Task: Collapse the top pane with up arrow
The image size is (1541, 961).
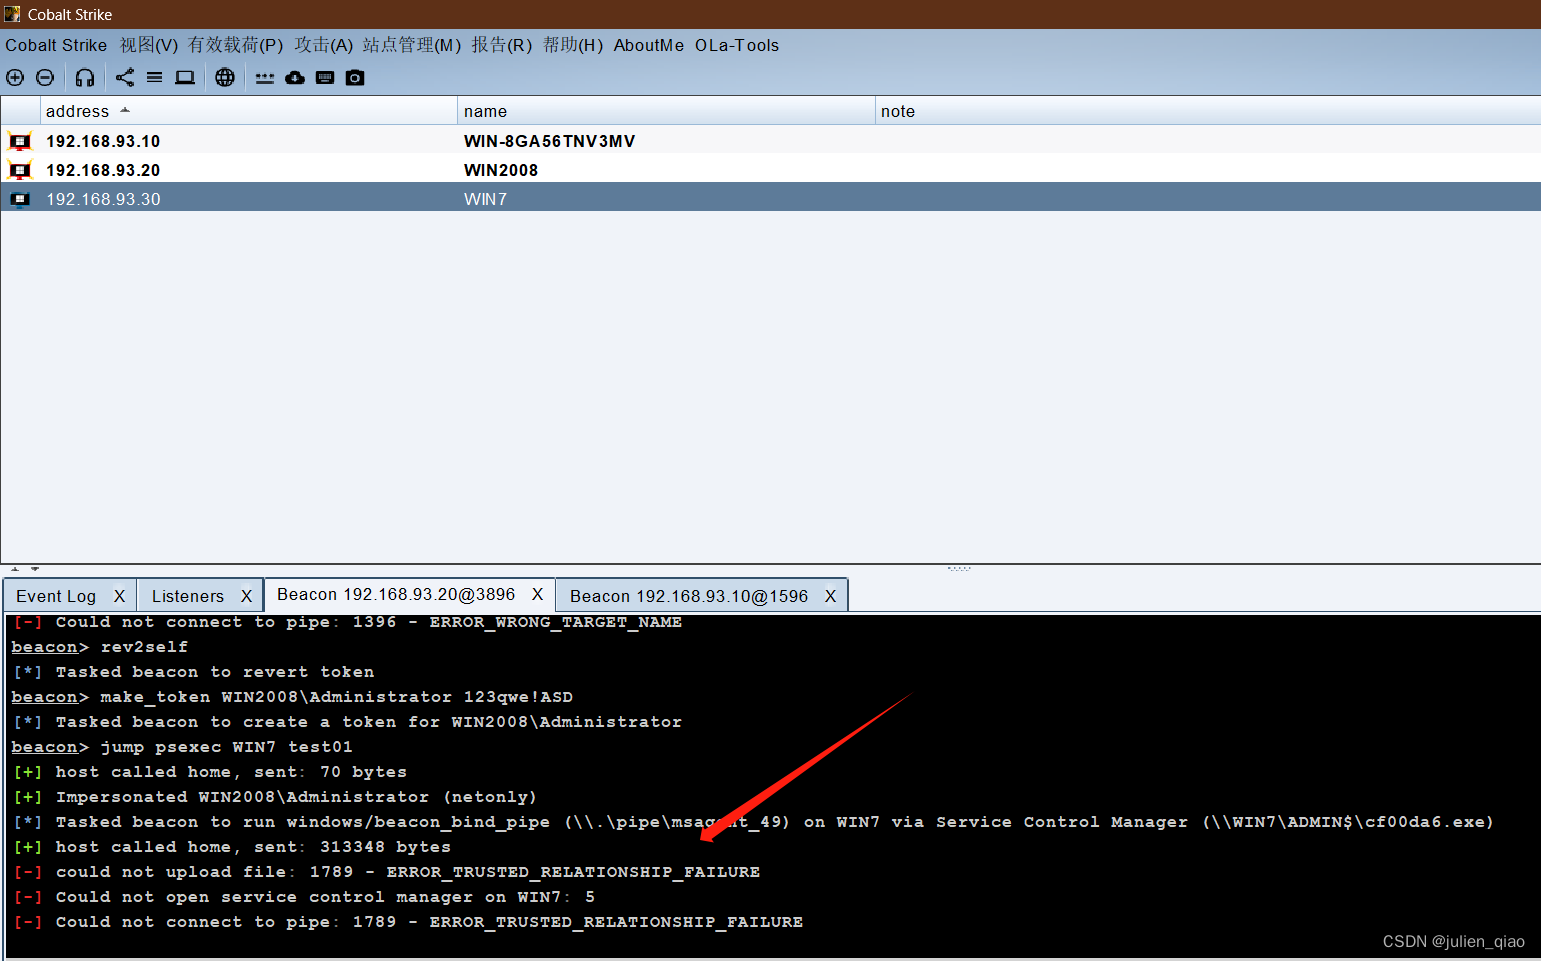Action: pos(14,568)
